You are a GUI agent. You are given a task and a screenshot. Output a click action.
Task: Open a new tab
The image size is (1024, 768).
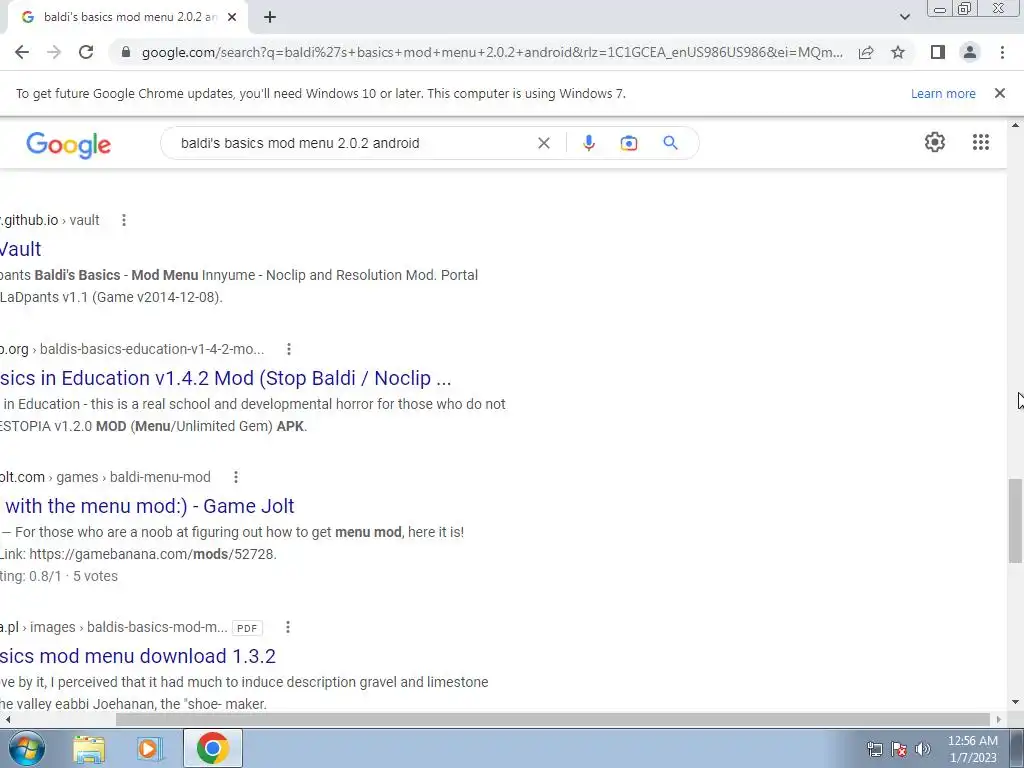[270, 18]
